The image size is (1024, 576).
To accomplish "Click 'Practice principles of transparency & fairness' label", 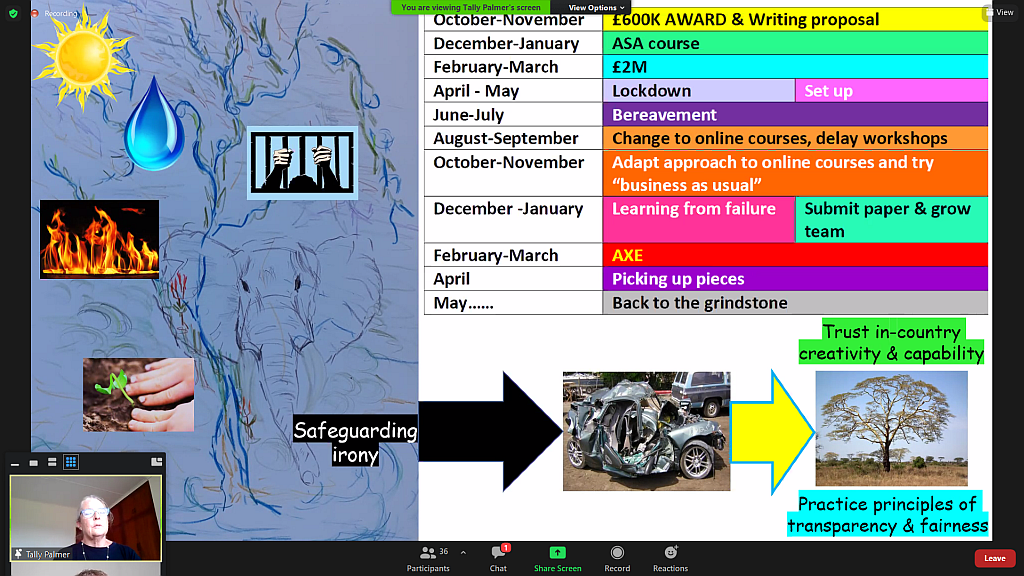I will 888,514.
